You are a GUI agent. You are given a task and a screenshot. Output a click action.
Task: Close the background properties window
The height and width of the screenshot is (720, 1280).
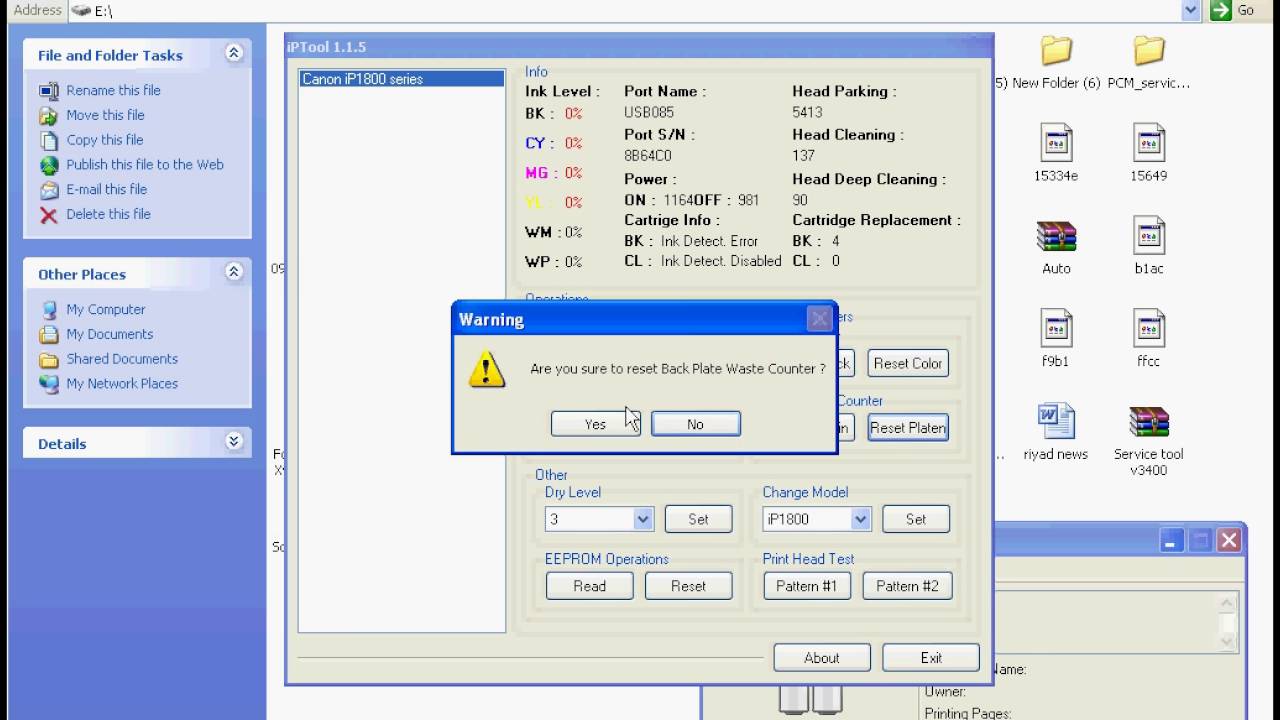pos(1229,541)
